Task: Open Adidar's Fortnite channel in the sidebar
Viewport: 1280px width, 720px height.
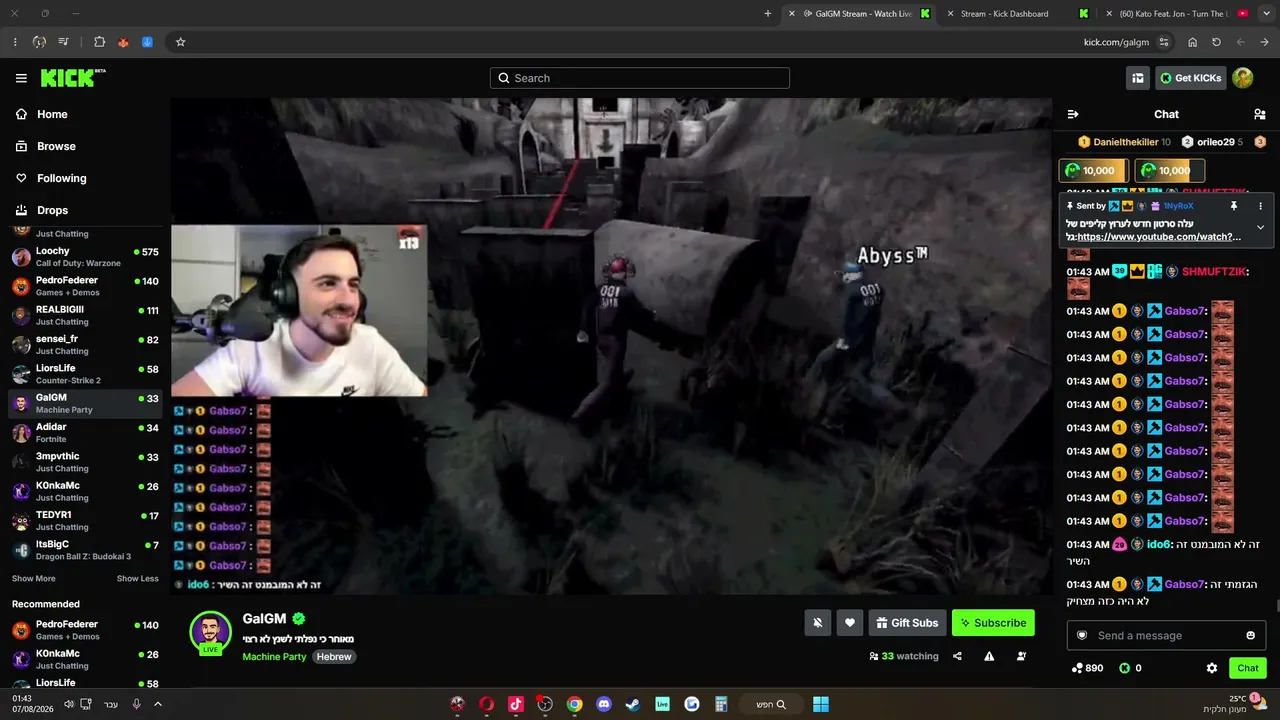Action: pyautogui.click(x=85, y=433)
